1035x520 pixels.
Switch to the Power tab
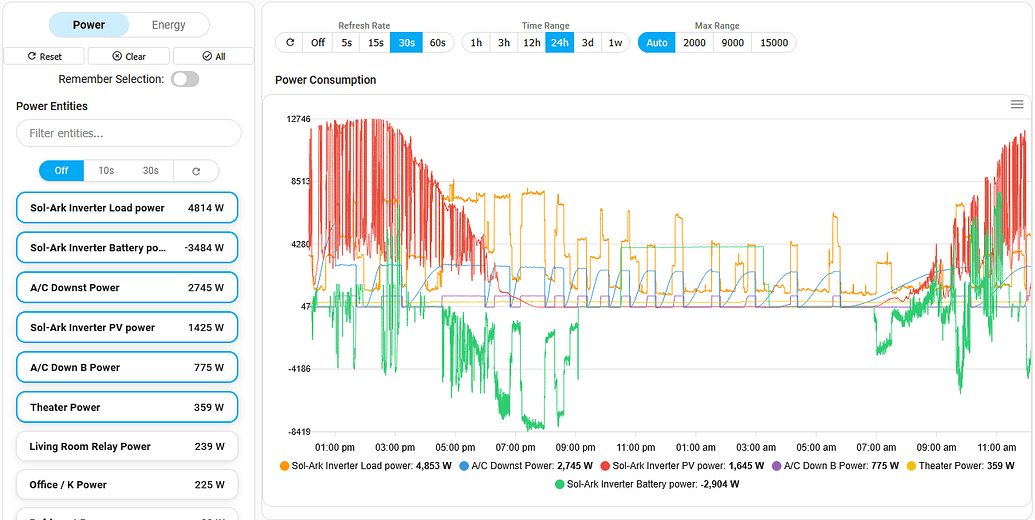[x=89, y=25]
